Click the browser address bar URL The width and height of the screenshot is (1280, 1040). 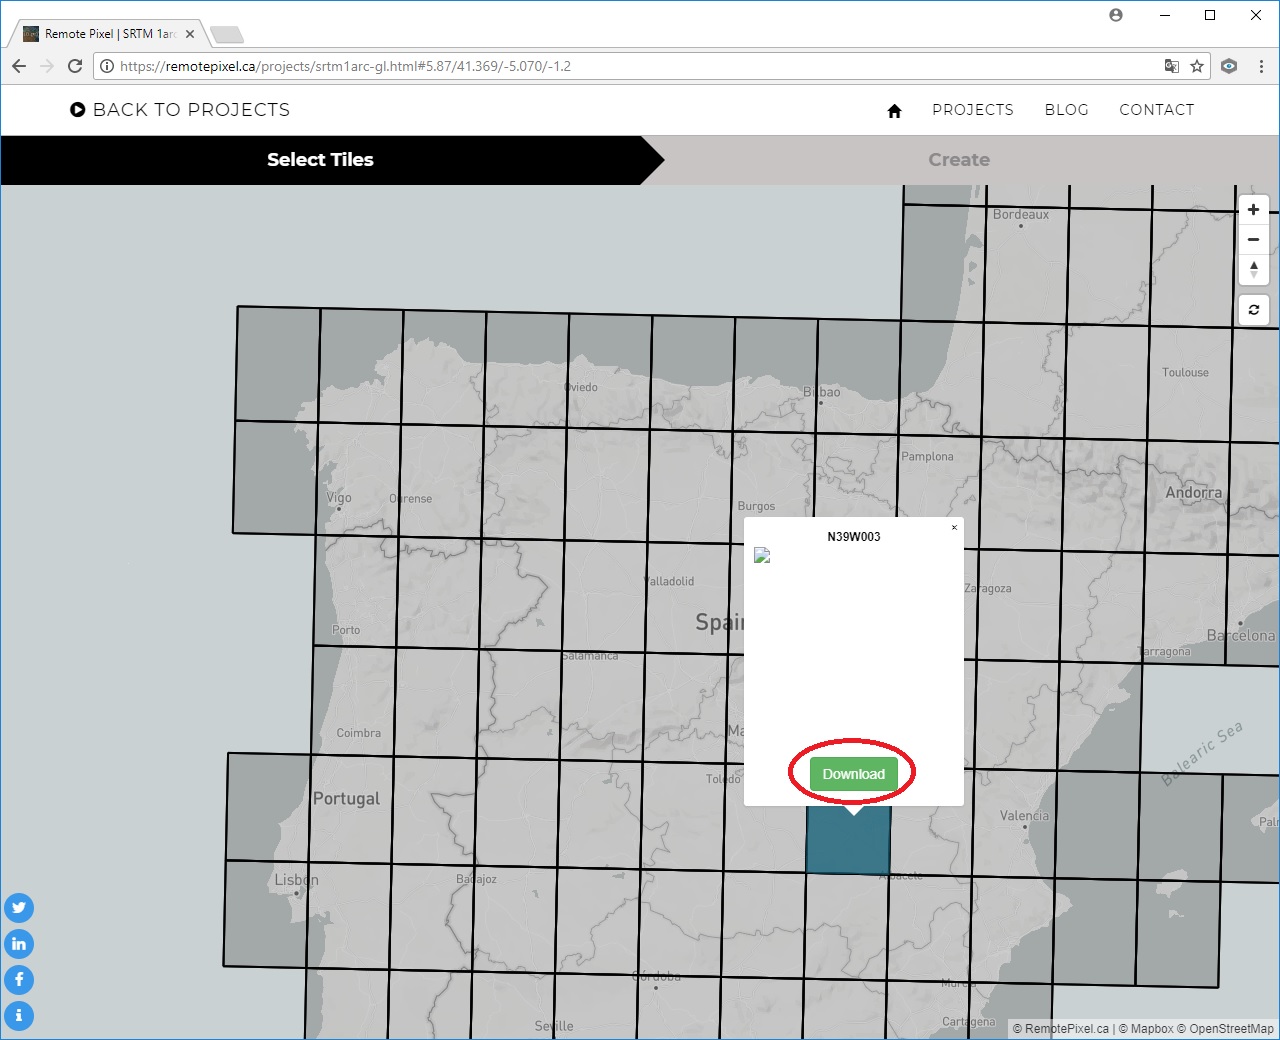[600, 66]
